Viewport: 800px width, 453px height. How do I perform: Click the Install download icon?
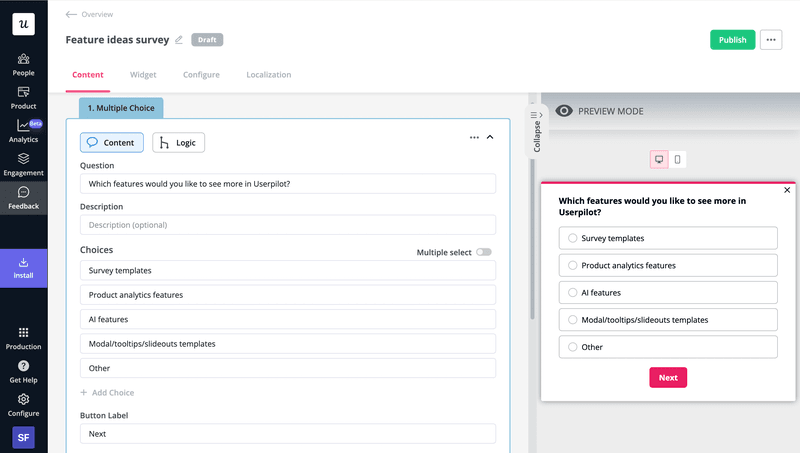[x=23, y=263]
